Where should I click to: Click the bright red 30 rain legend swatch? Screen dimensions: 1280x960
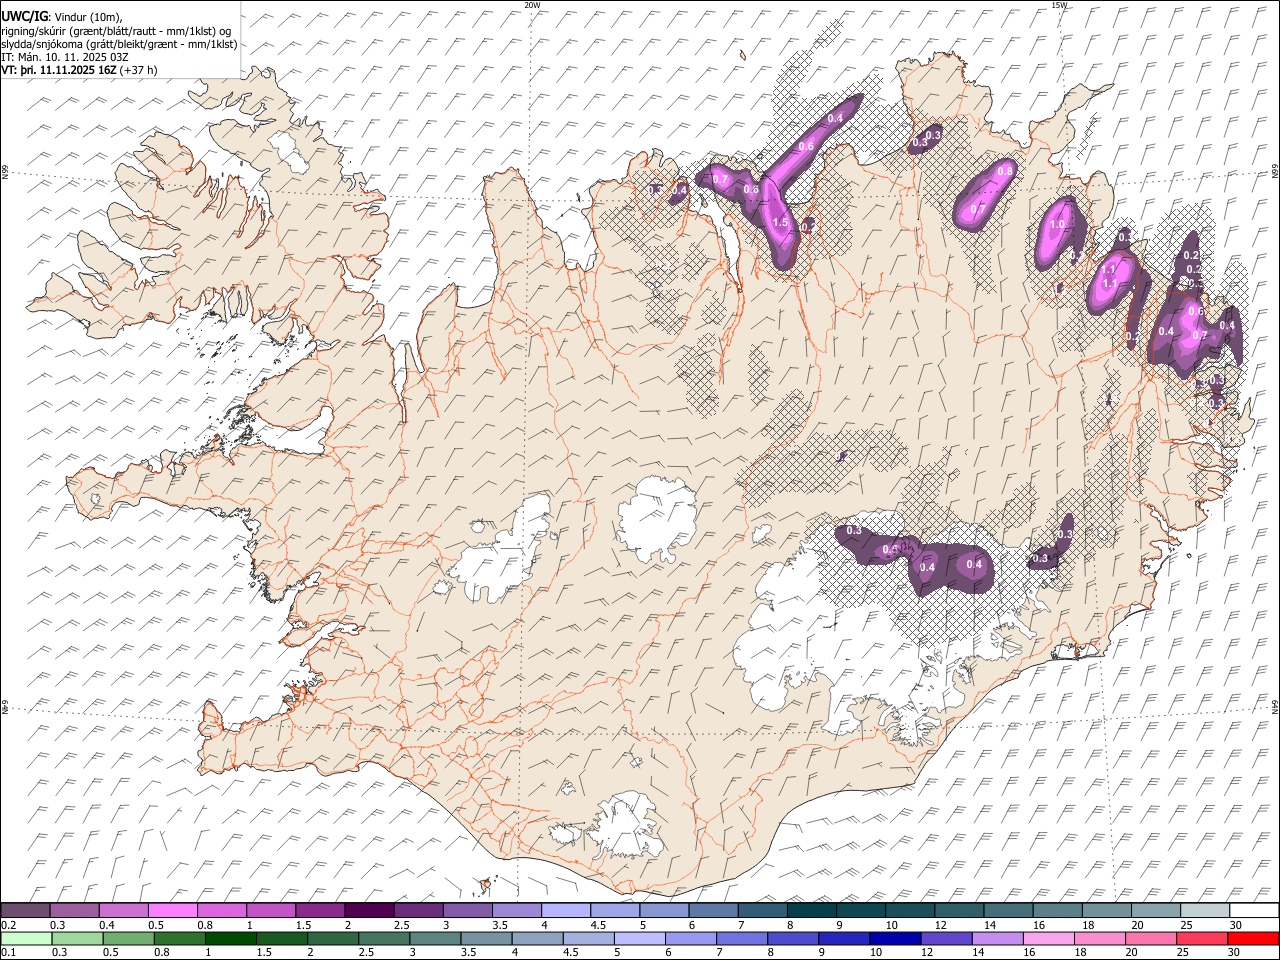1253,938
